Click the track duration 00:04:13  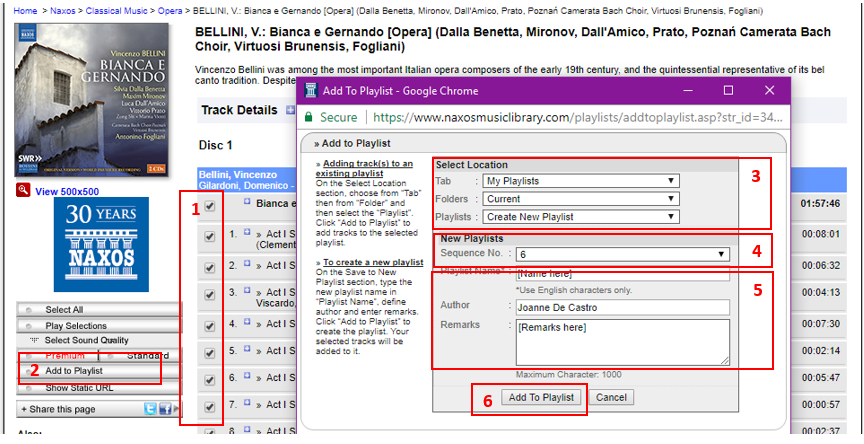[821, 293]
